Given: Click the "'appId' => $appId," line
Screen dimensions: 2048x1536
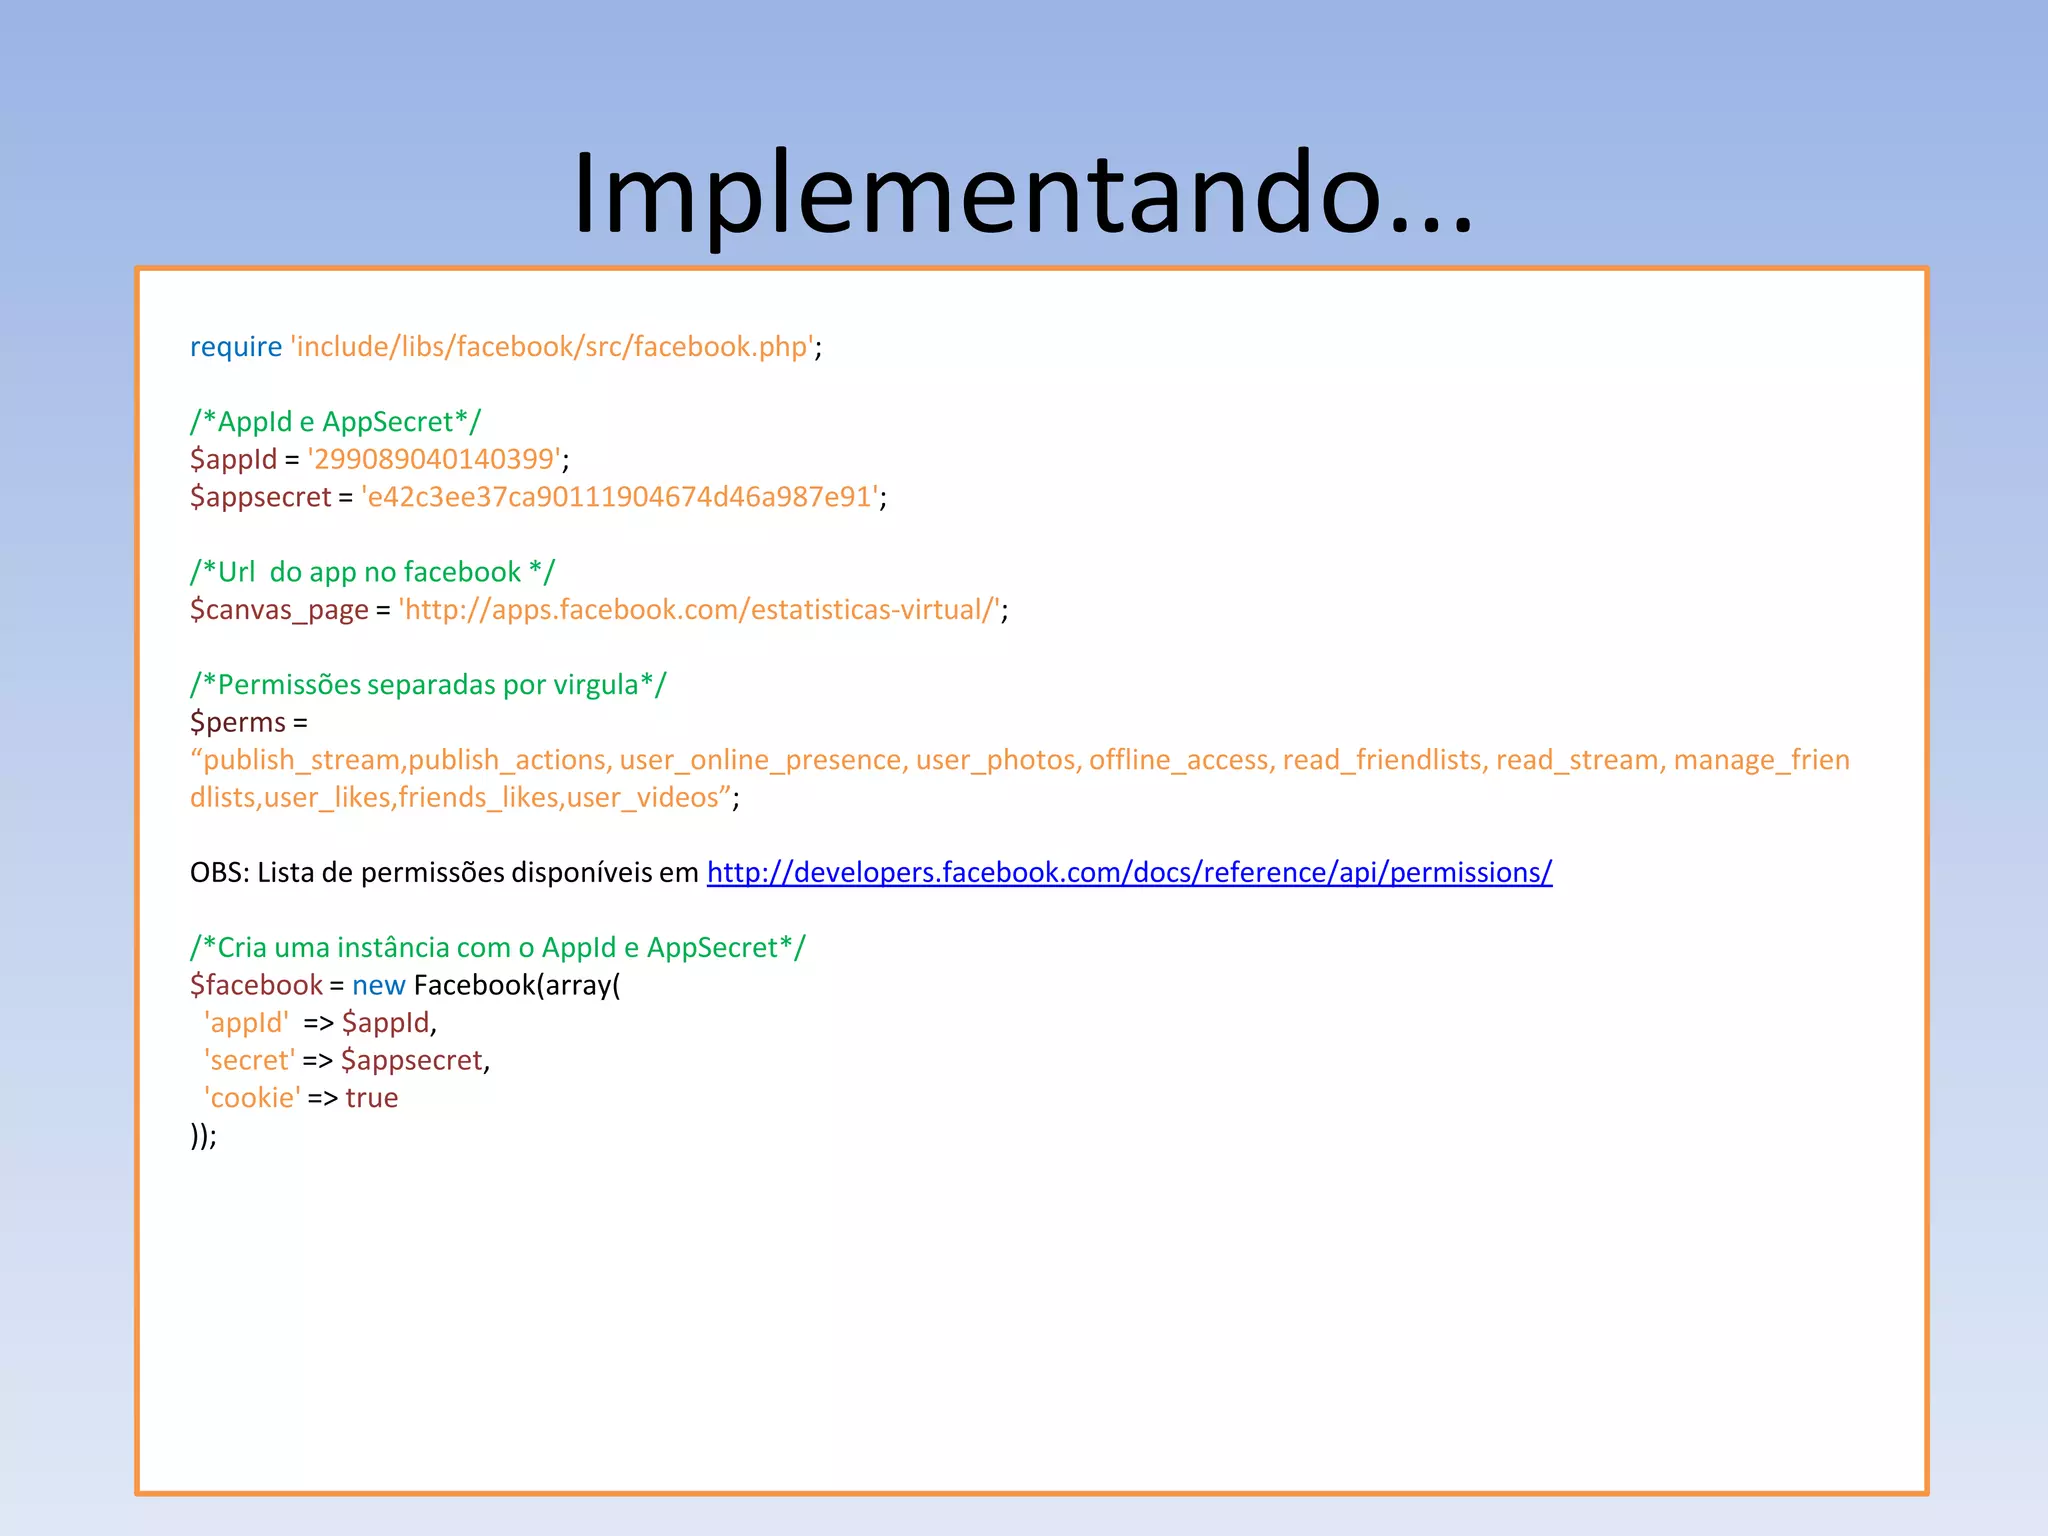Looking at the screenshot, I should click(x=320, y=1022).
